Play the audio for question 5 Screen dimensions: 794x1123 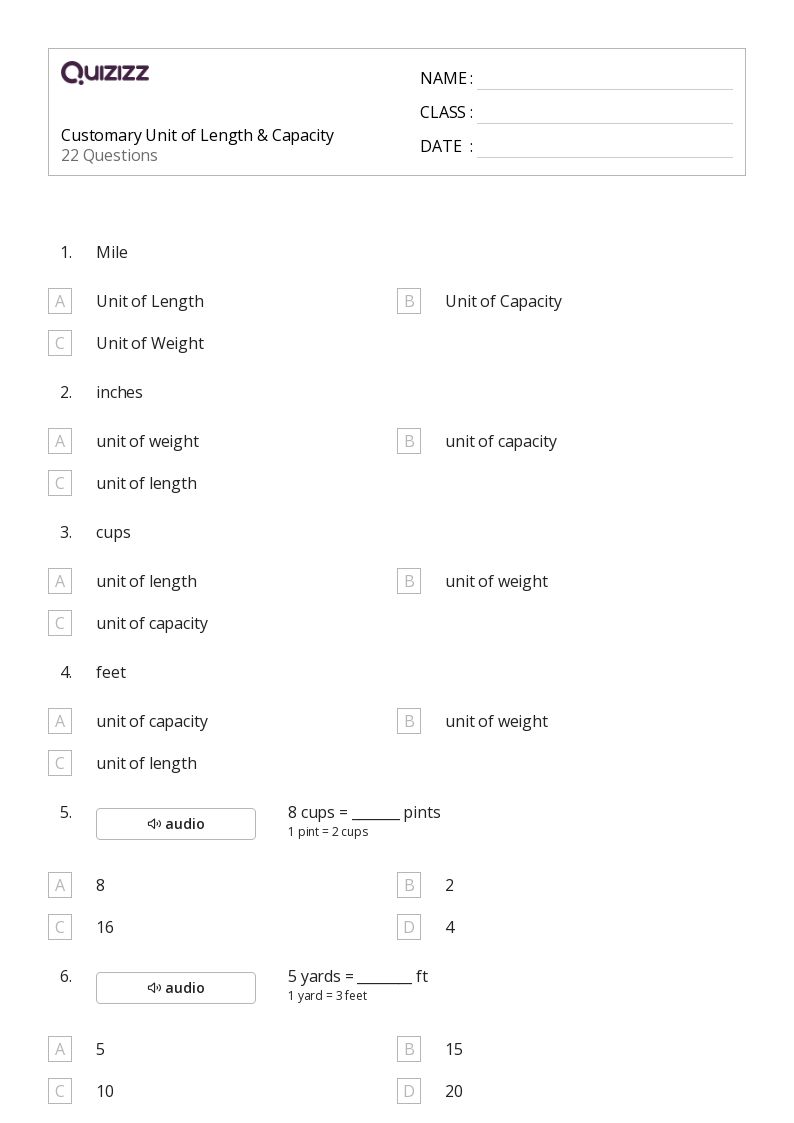[x=176, y=824]
